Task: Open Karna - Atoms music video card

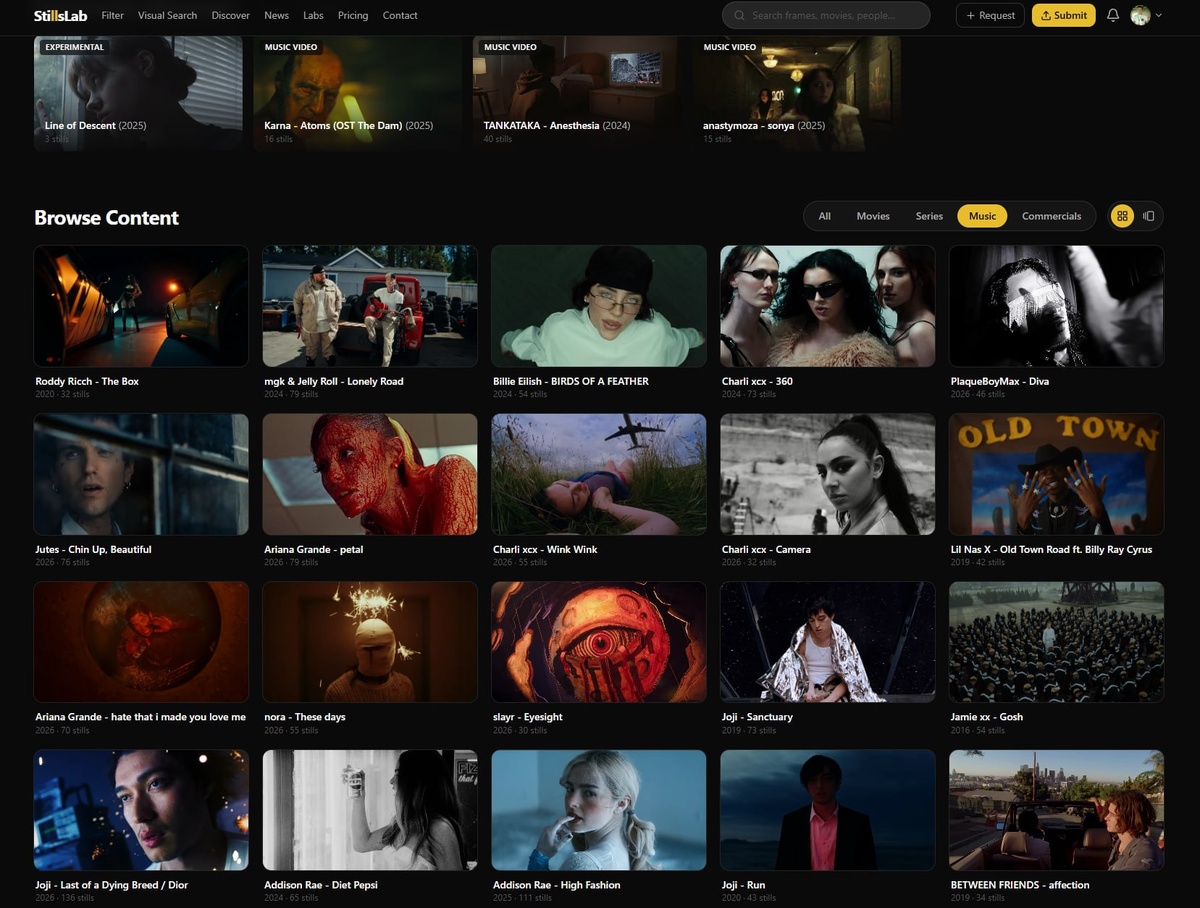Action: (x=358, y=93)
